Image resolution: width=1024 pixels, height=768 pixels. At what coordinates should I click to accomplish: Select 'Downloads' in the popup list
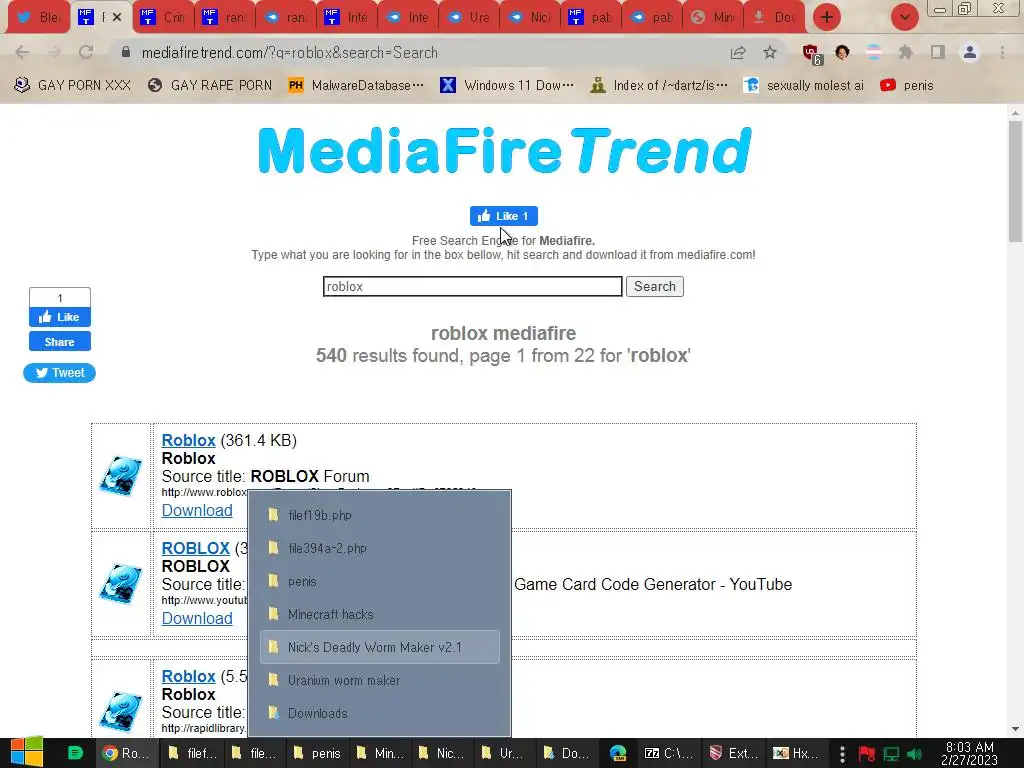pos(380,713)
